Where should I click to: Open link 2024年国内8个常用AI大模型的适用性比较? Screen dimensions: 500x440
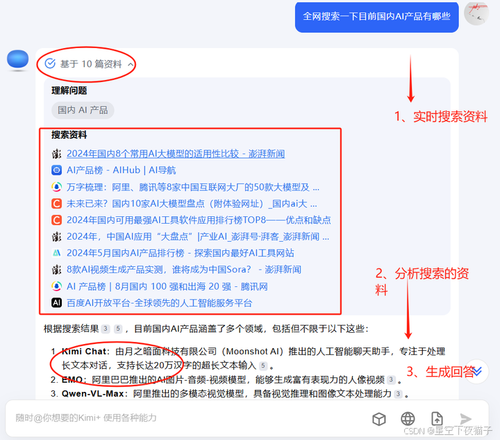[175, 154]
